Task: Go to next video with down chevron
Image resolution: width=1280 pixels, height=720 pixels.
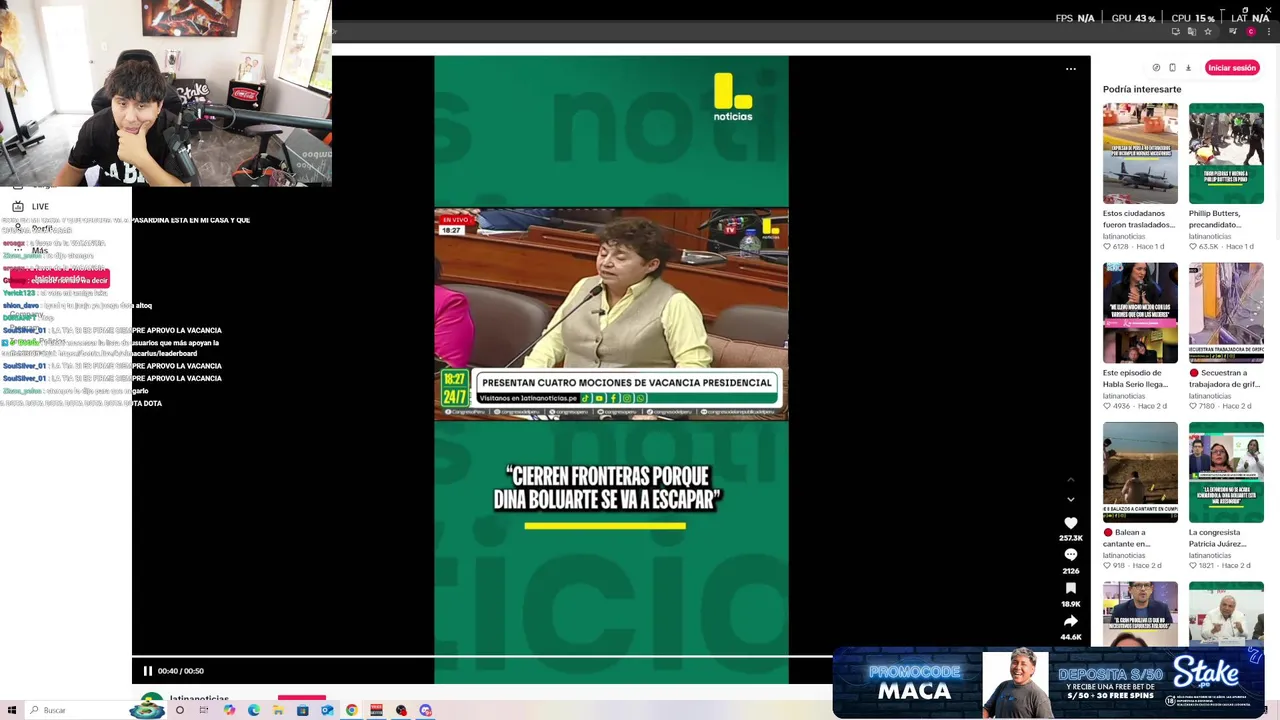Action: (x=1071, y=499)
